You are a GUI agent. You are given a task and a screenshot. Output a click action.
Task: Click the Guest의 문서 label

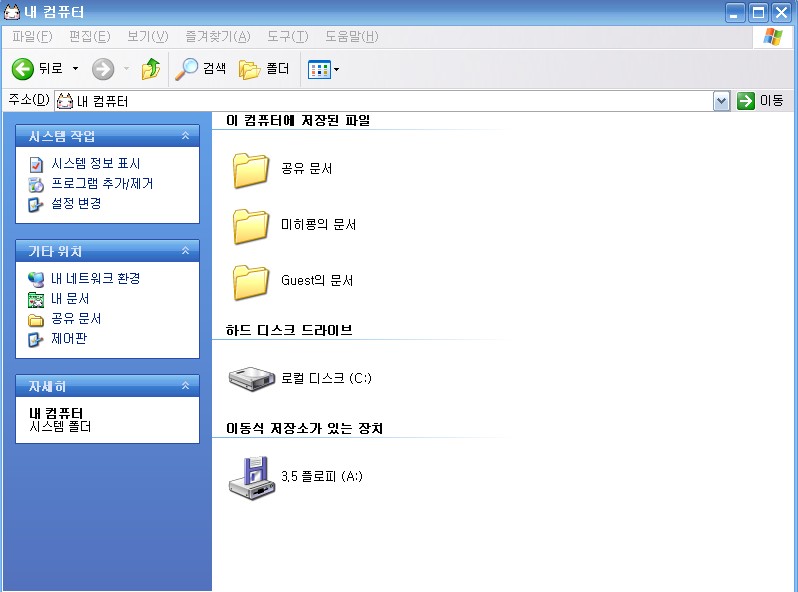pyautogui.click(x=317, y=280)
